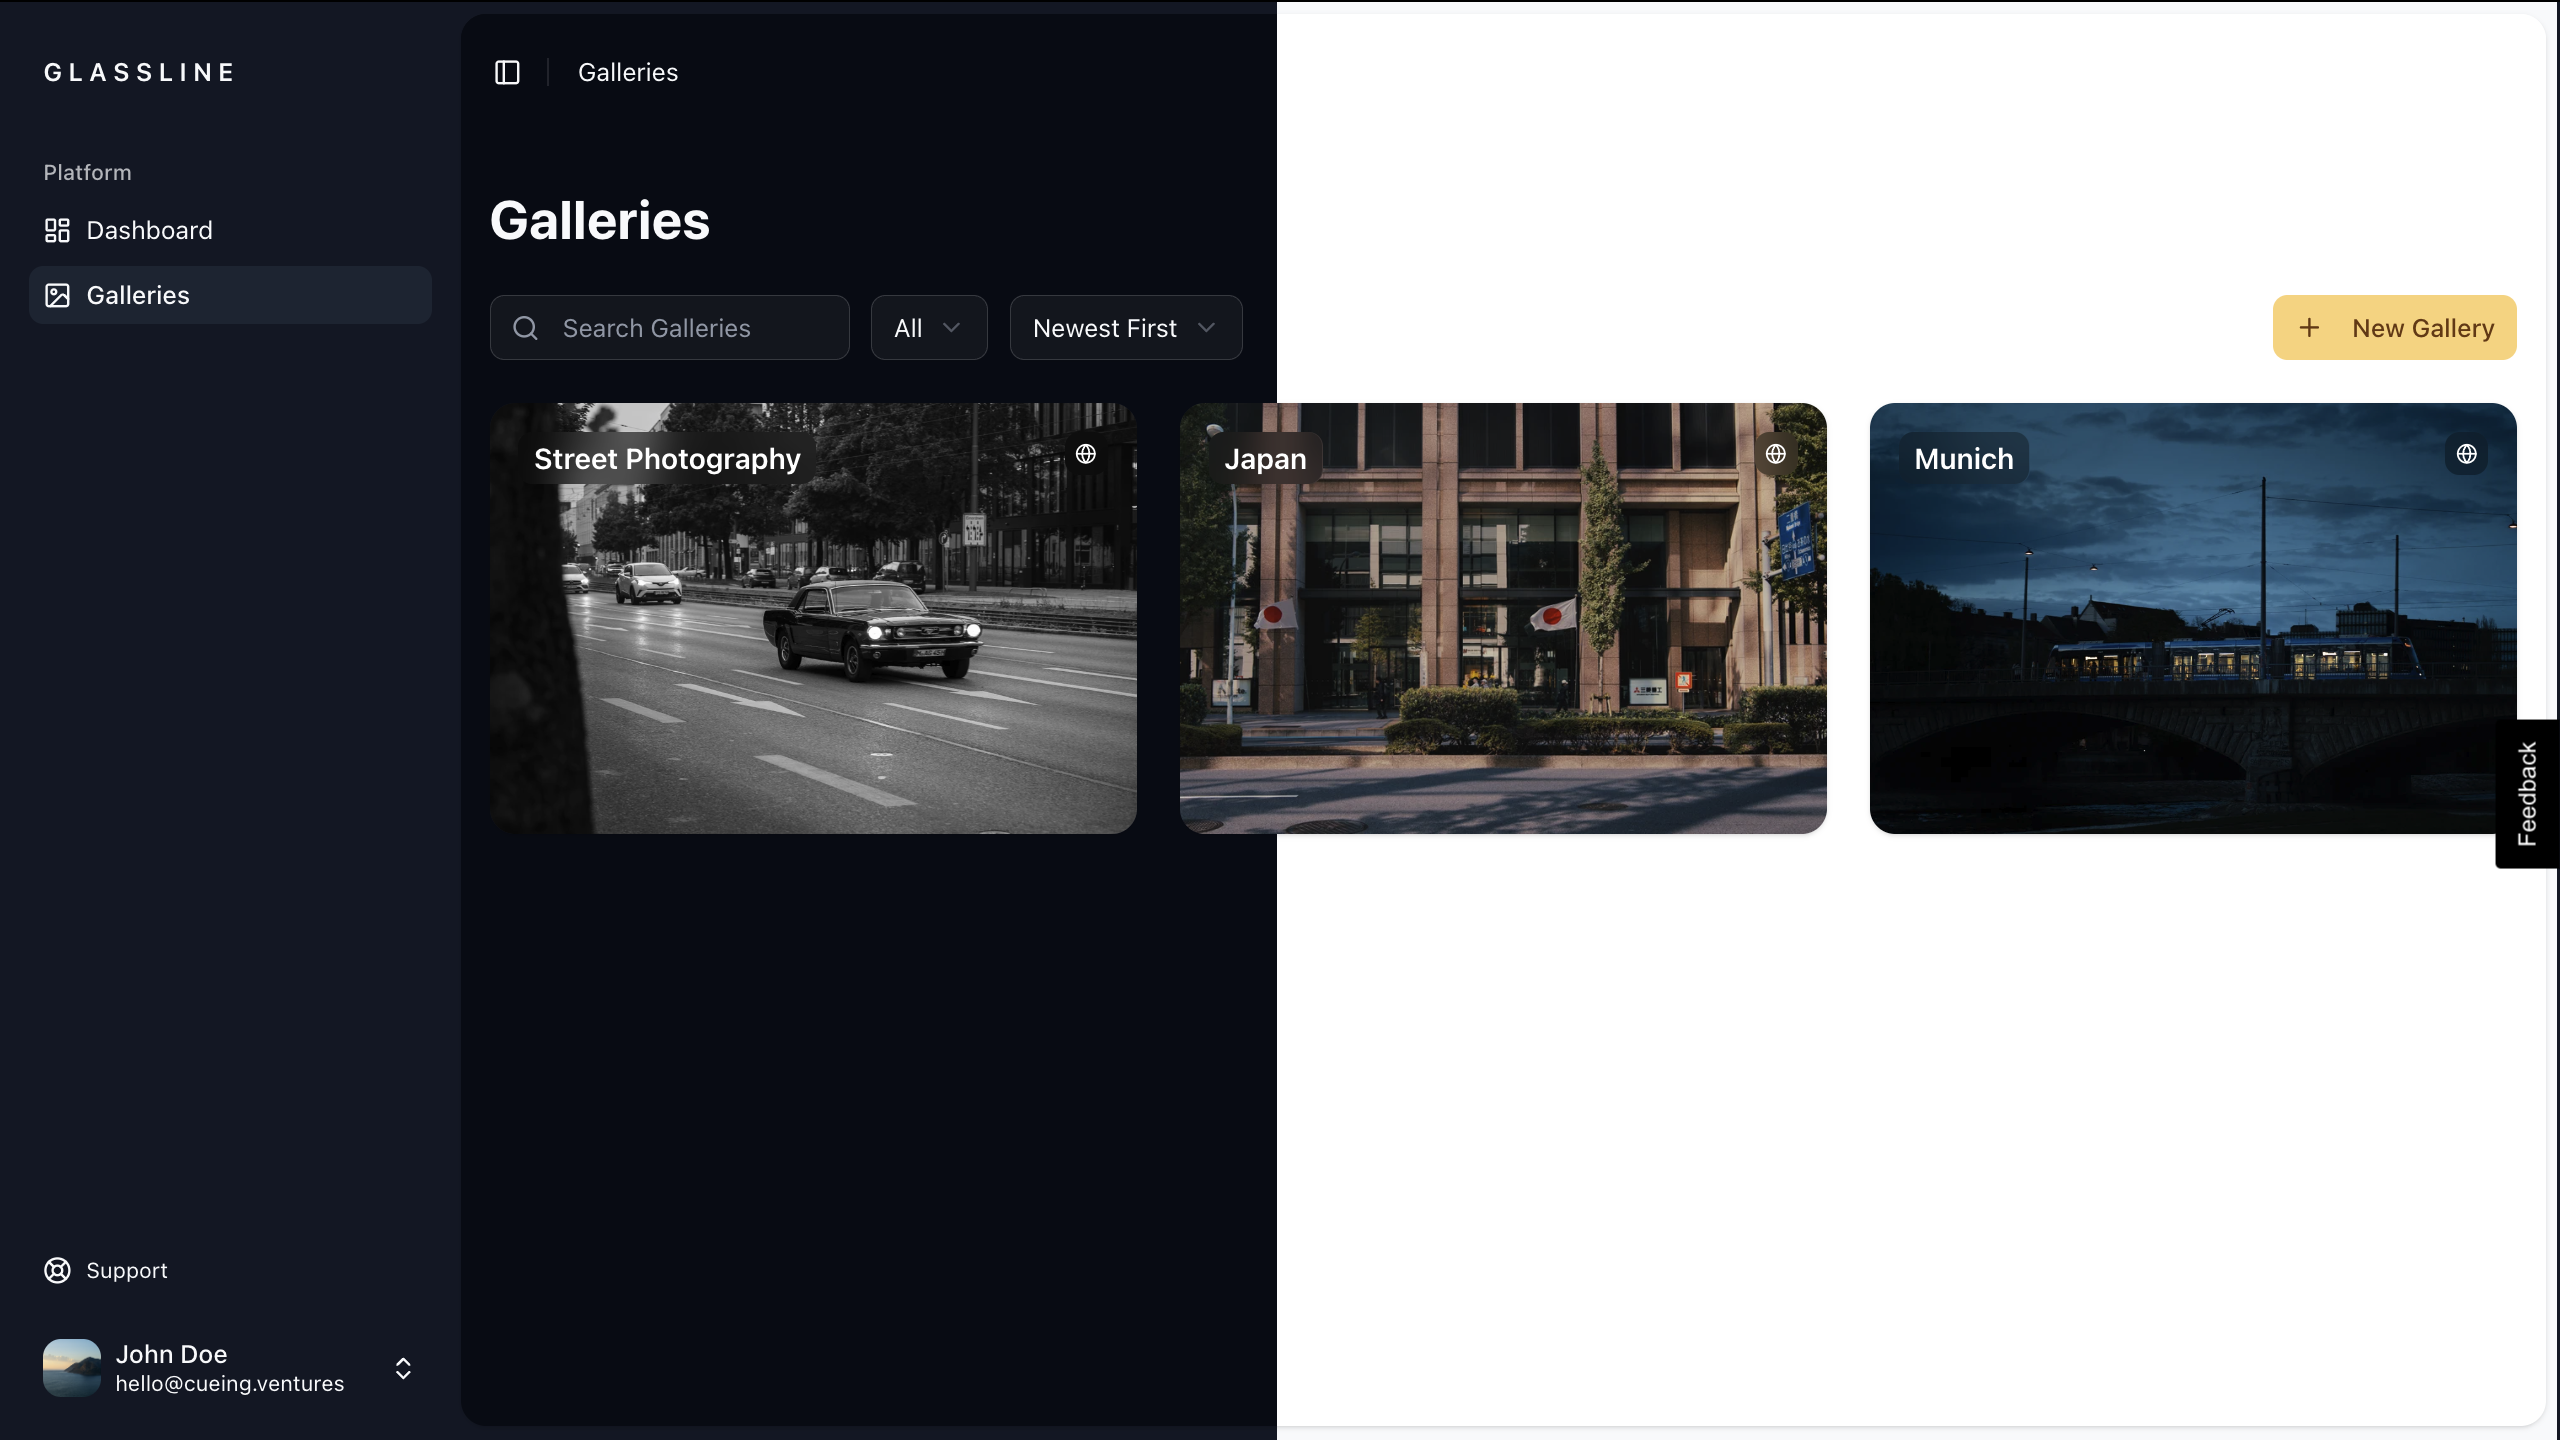Click the Feedback tab on the right edge

click(x=2528, y=793)
